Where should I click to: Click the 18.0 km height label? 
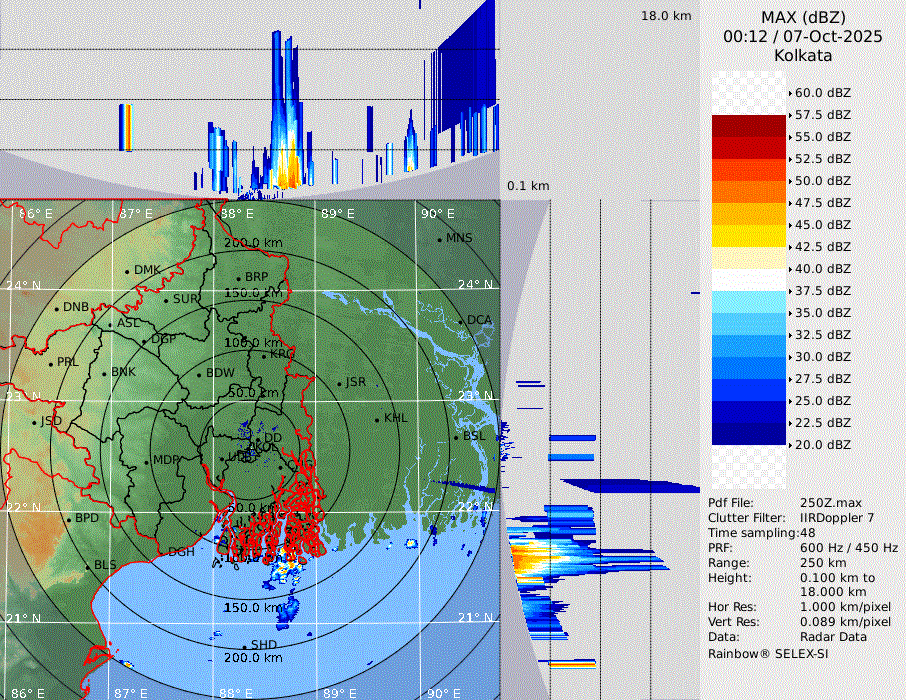click(666, 16)
